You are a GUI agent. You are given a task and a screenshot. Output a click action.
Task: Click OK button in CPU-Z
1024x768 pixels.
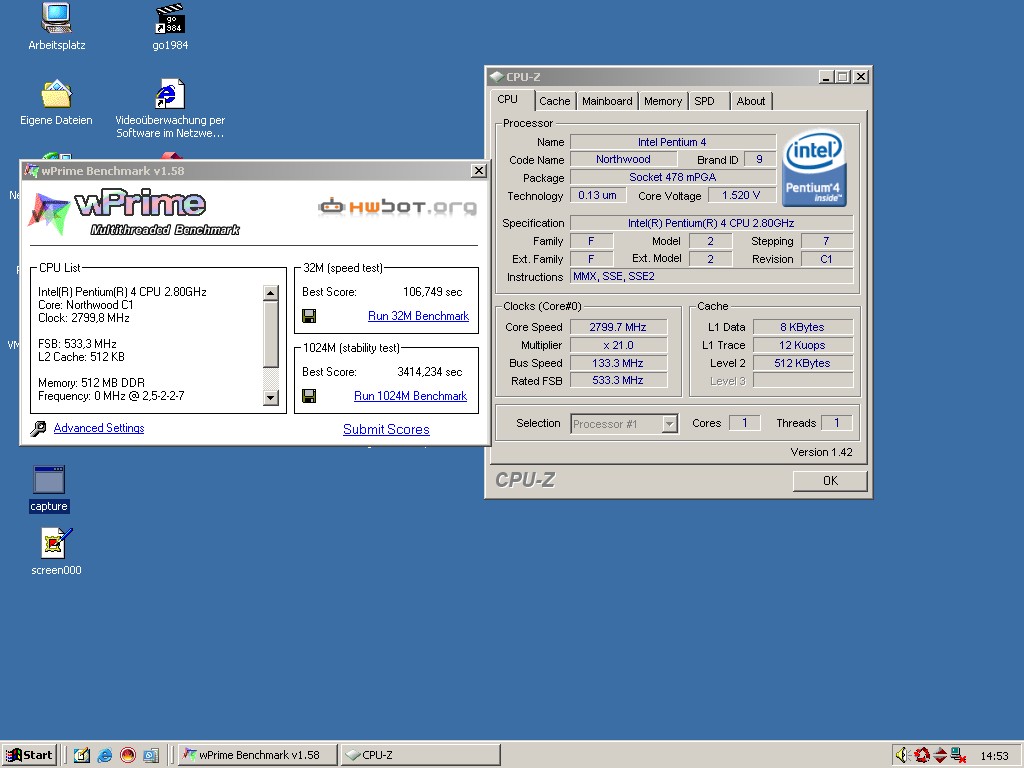pos(830,481)
